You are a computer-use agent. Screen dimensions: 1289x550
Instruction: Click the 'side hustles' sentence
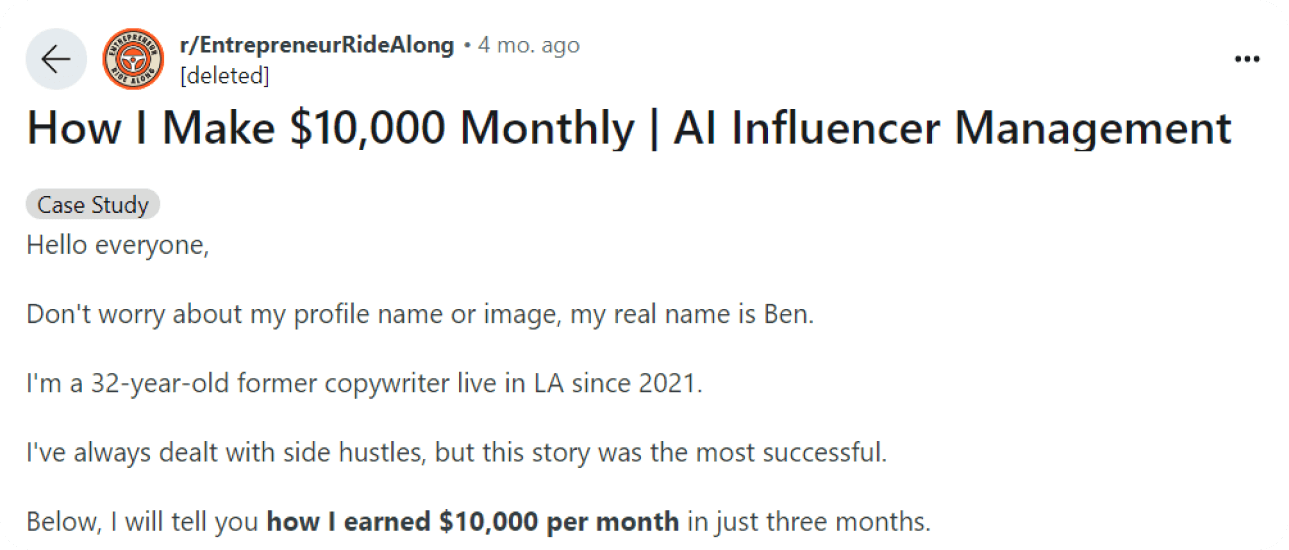click(456, 453)
